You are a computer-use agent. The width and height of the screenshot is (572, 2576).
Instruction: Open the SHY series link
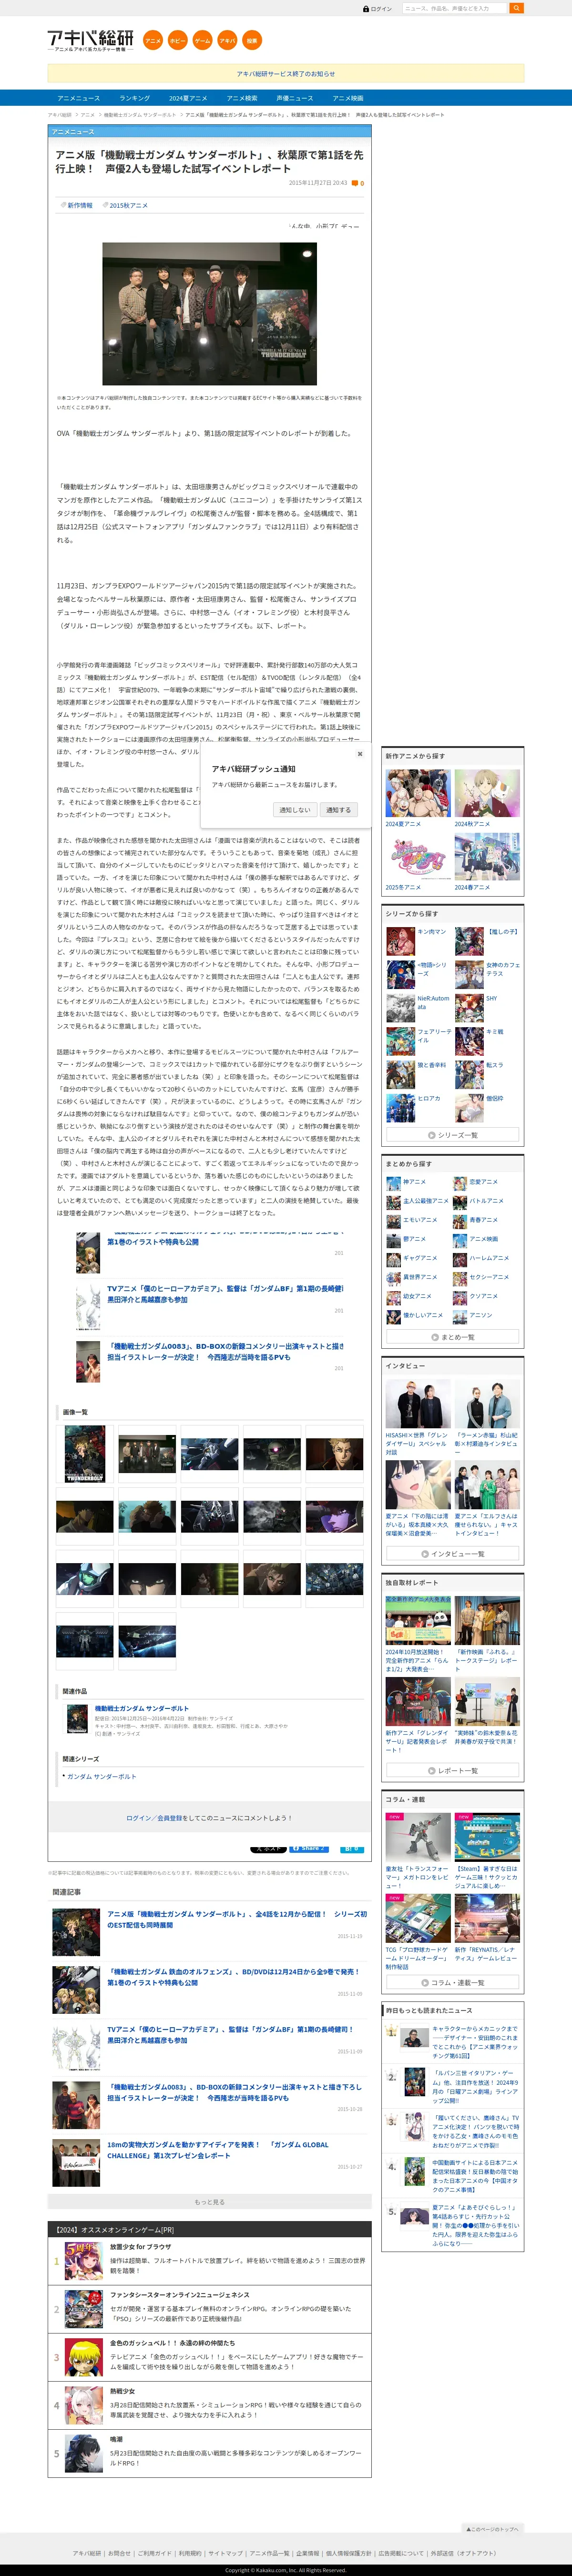(x=491, y=998)
